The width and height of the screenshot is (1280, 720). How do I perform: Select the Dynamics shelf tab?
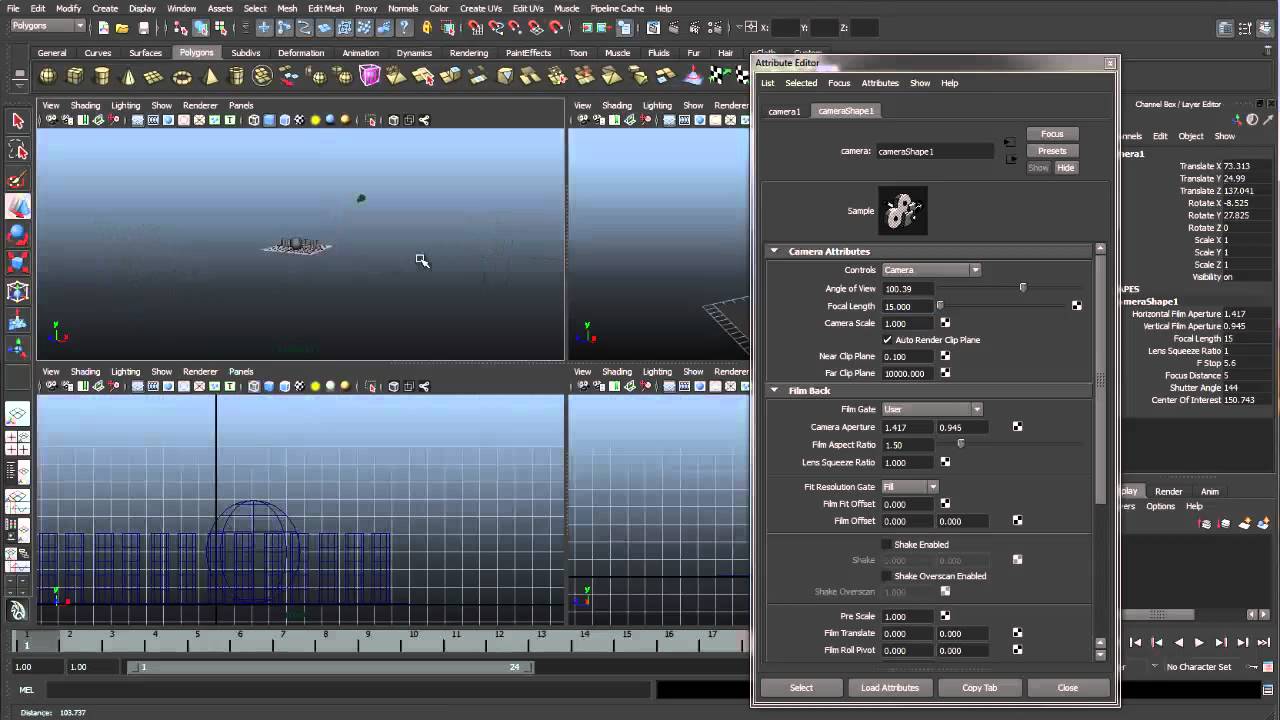[x=414, y=53]
